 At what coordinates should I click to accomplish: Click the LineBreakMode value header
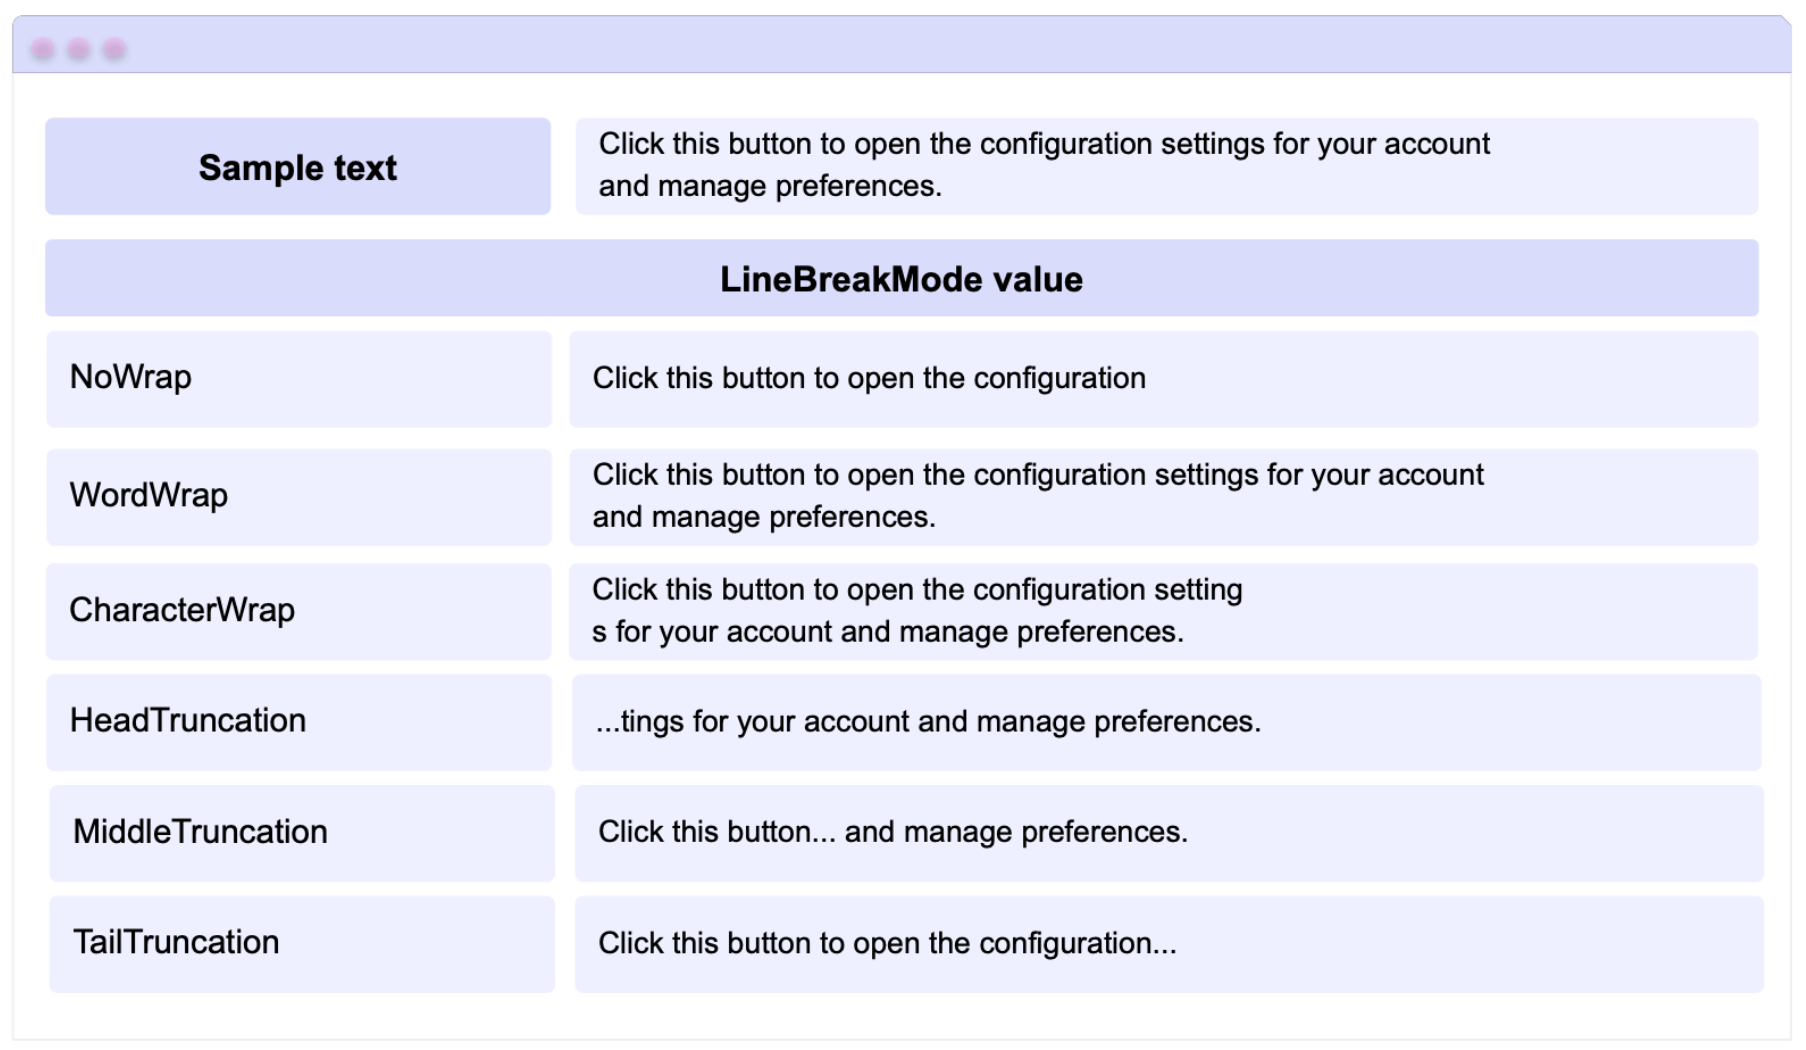click(x=901, y=281)
